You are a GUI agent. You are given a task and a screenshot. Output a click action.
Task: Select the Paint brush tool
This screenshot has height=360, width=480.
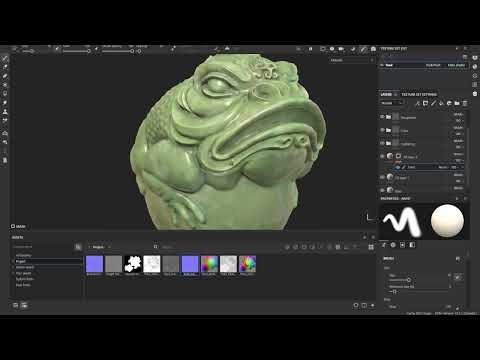[x=5, y=58]
